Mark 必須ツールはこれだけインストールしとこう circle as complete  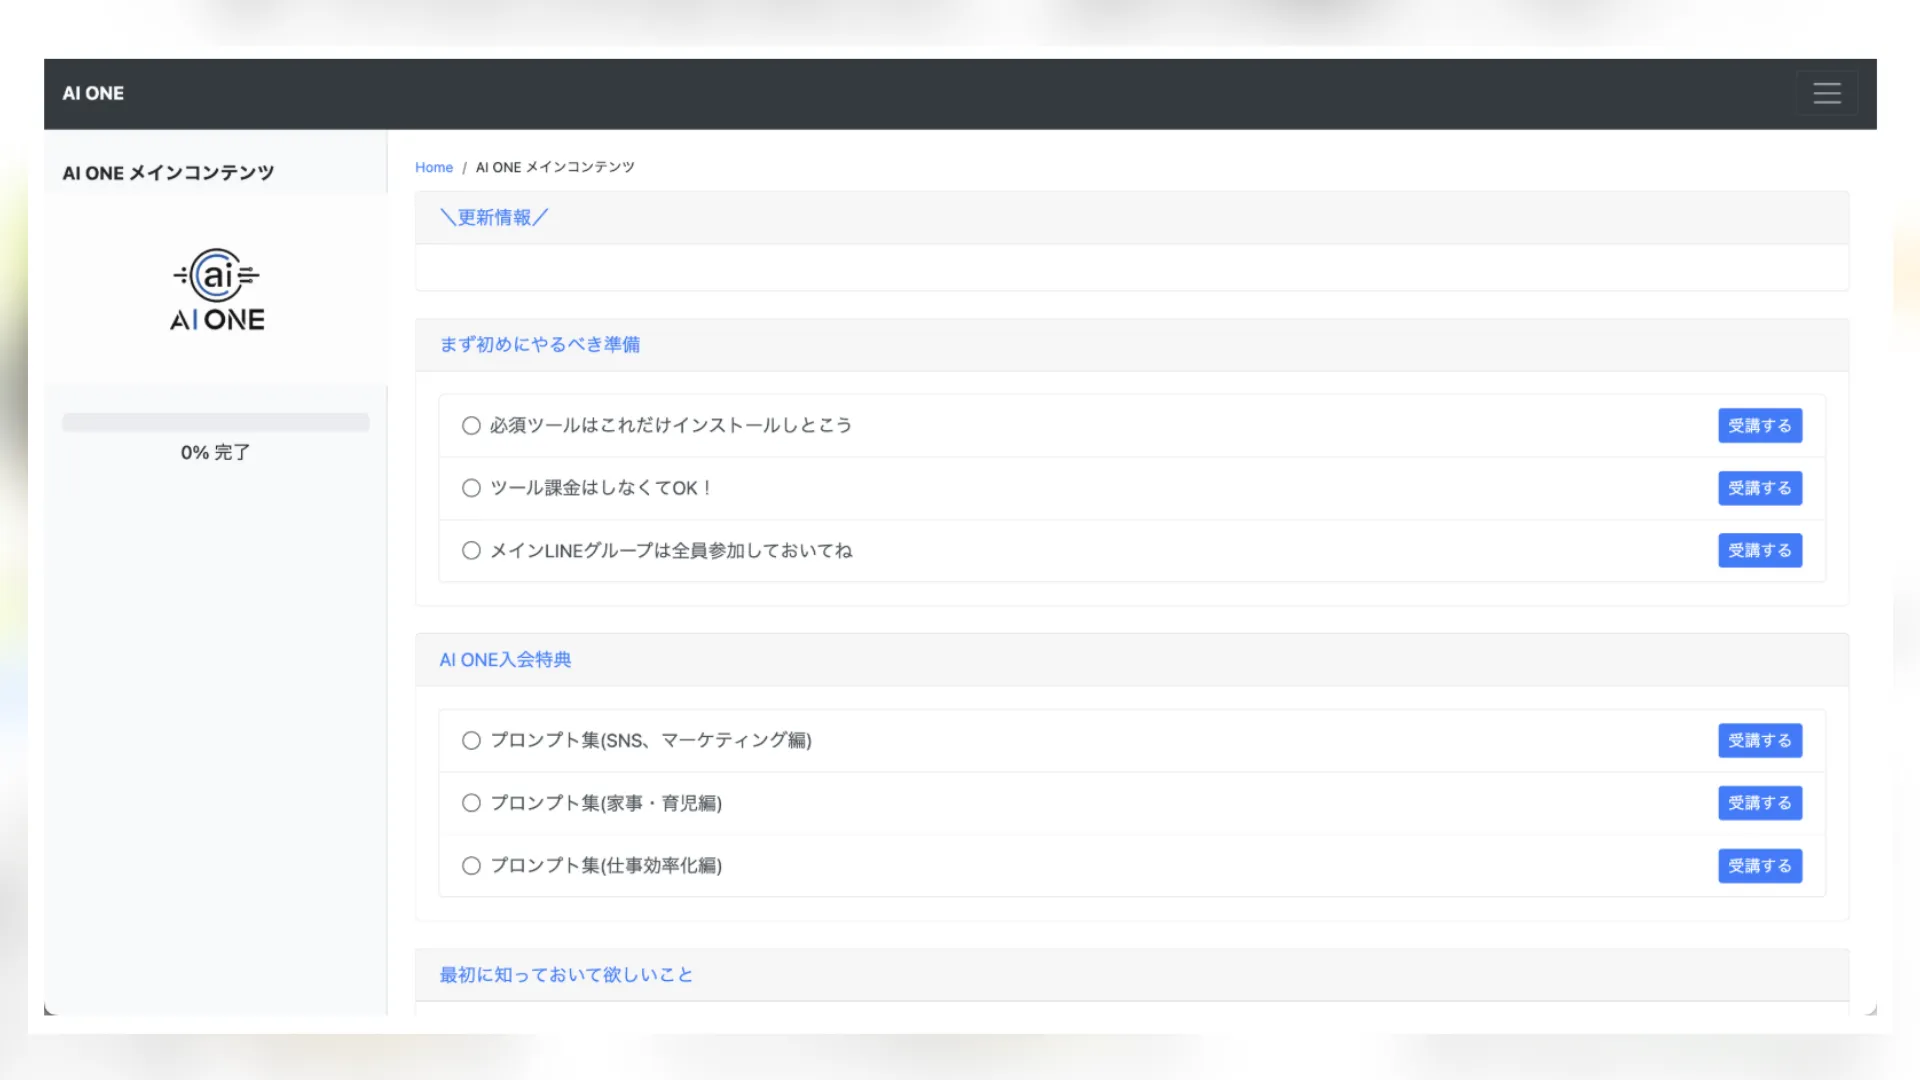[x=471, y=425]
